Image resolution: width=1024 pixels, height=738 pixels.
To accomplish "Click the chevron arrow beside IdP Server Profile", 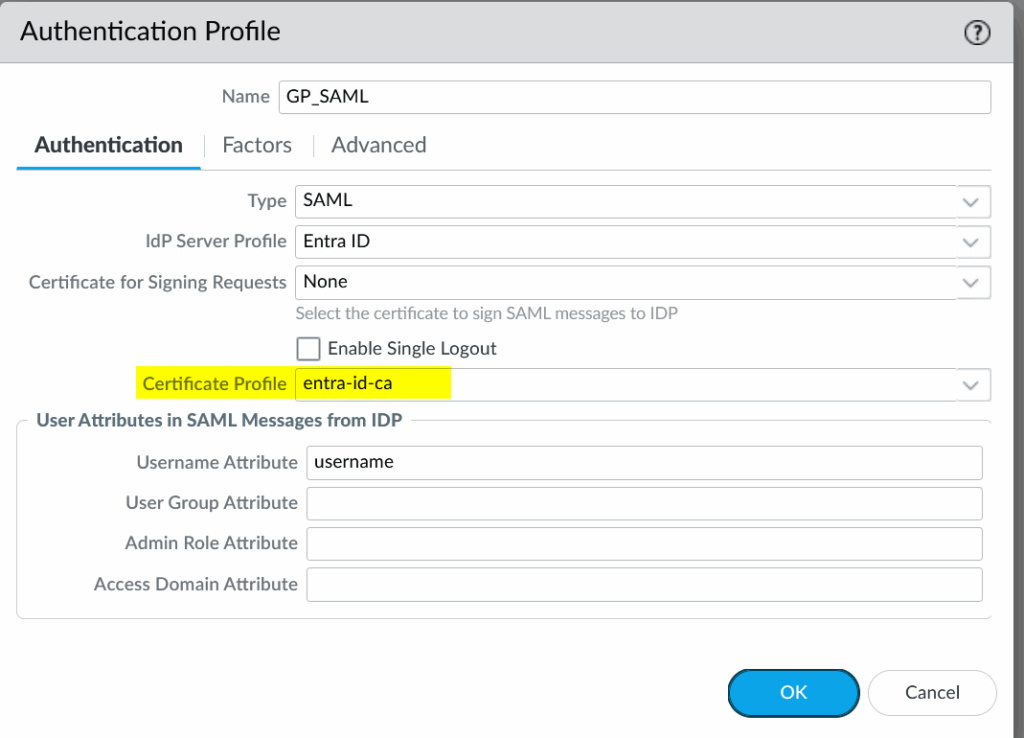I will (x=970, y=242).
